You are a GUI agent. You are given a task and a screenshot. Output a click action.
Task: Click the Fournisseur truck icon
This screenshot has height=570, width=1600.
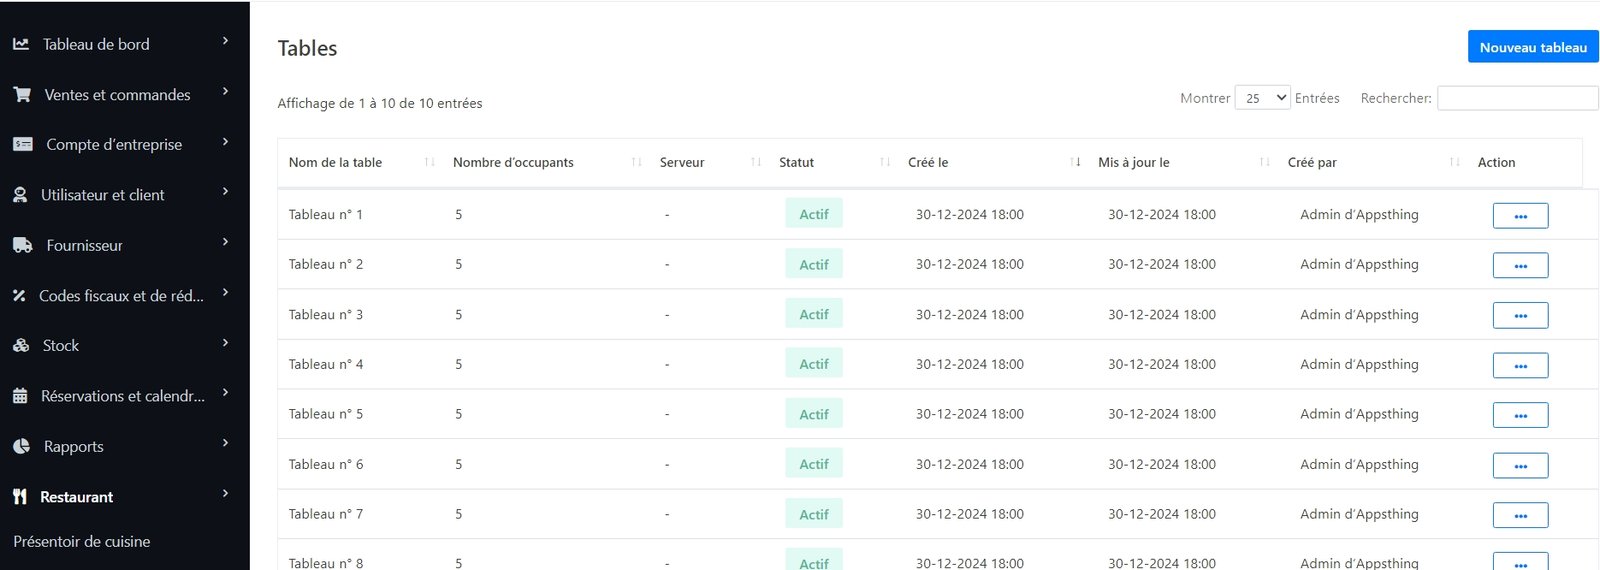tap(23, 246)
